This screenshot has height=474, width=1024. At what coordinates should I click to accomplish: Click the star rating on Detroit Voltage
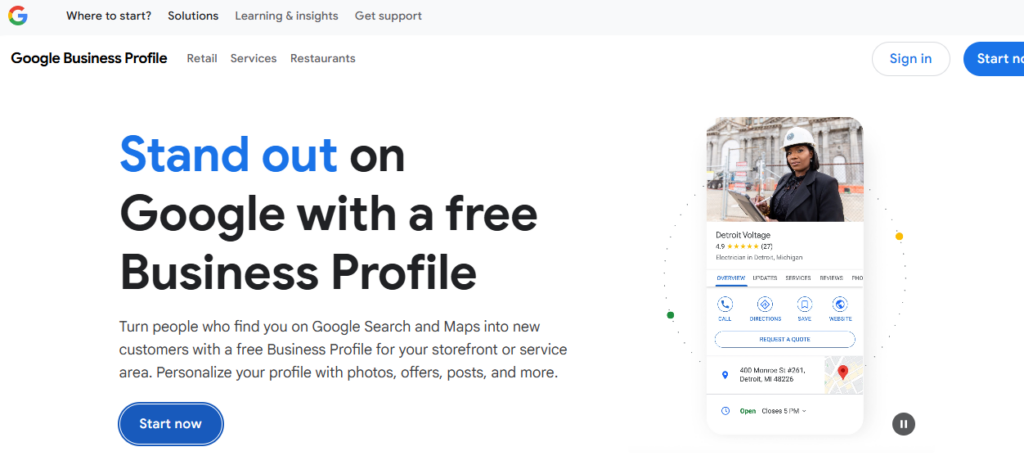(742, 246)
